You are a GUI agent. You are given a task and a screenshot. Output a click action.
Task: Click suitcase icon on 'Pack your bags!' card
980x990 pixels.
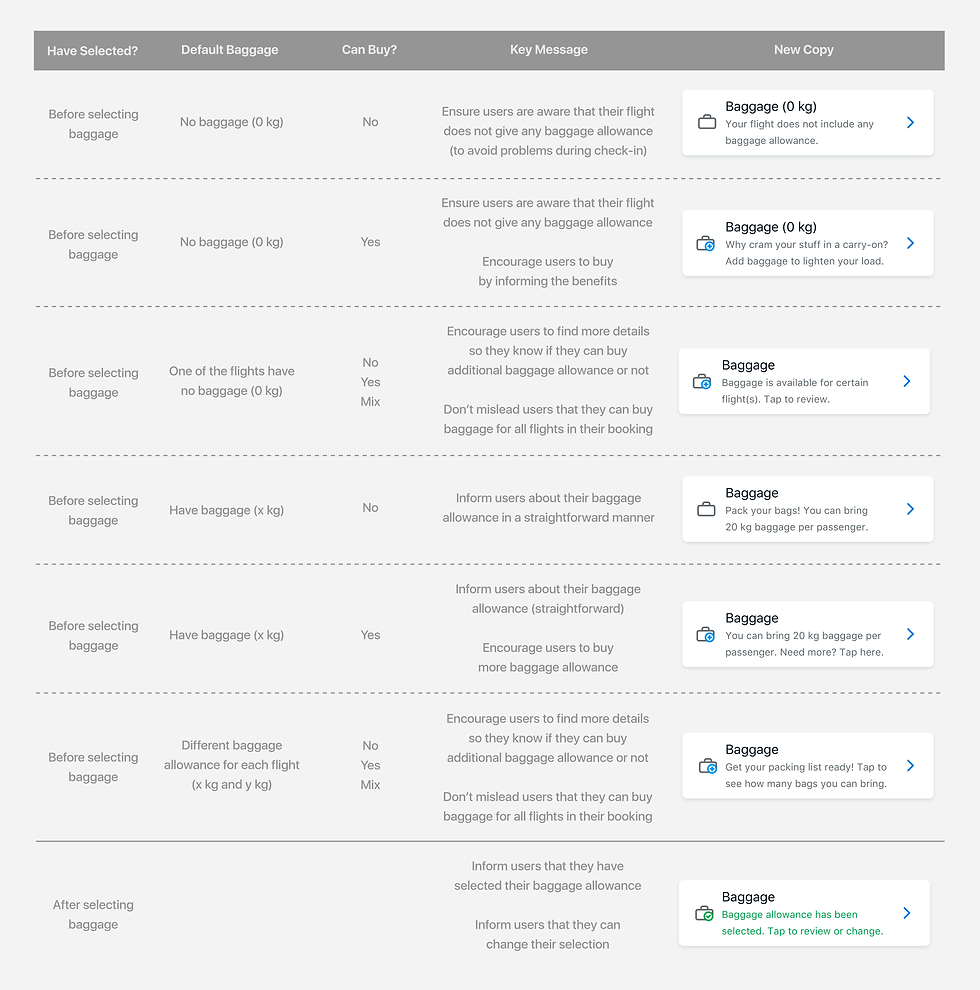coord(706,509)
